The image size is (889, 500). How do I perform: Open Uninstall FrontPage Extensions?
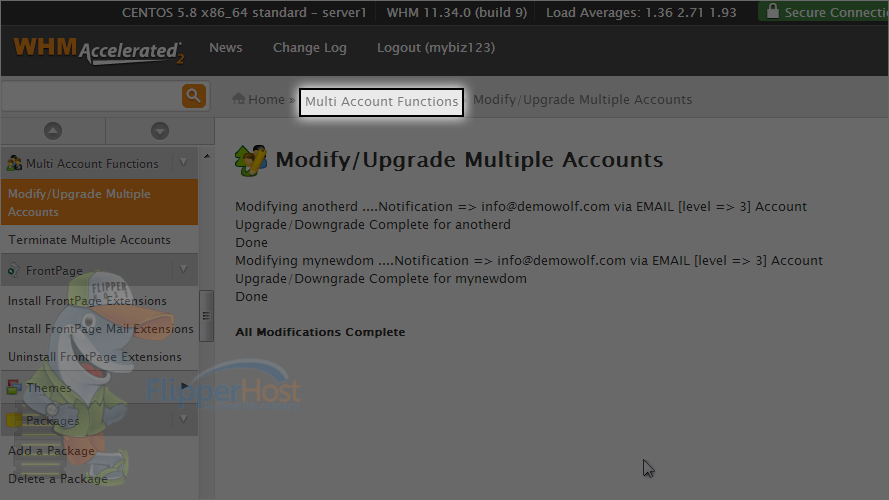pos(95,357)
